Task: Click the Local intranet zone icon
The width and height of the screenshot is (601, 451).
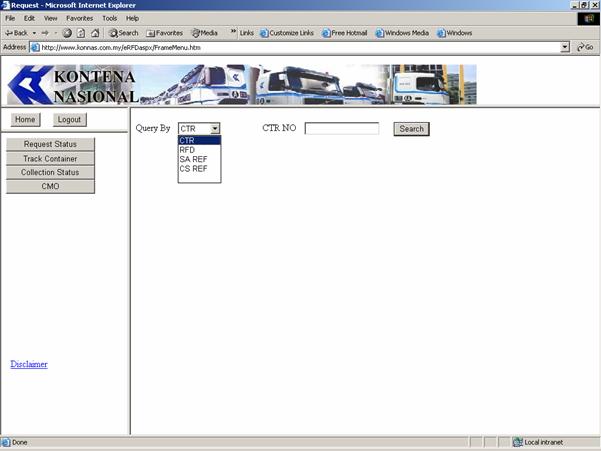Action: [x=517, y=442]
